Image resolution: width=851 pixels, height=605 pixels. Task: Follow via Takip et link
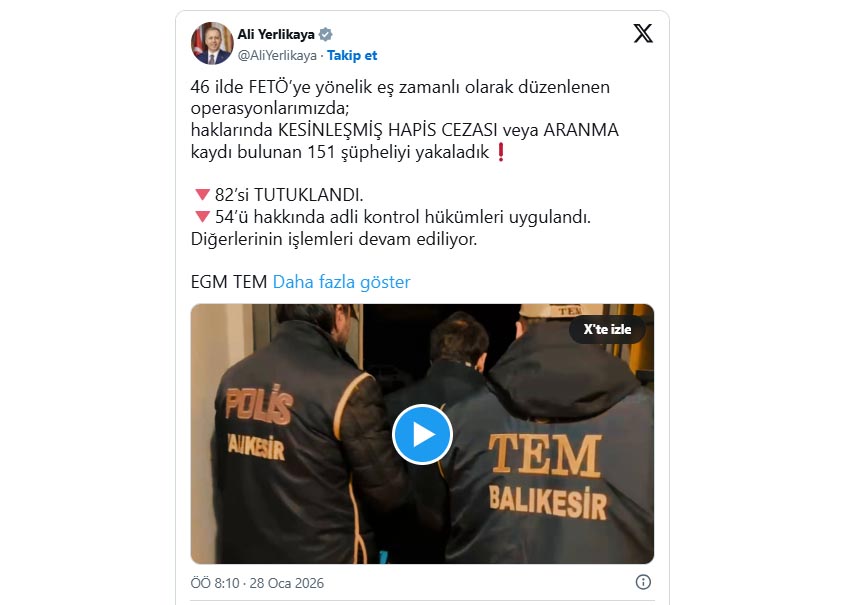pyautogui.click(x=352, y=55)
